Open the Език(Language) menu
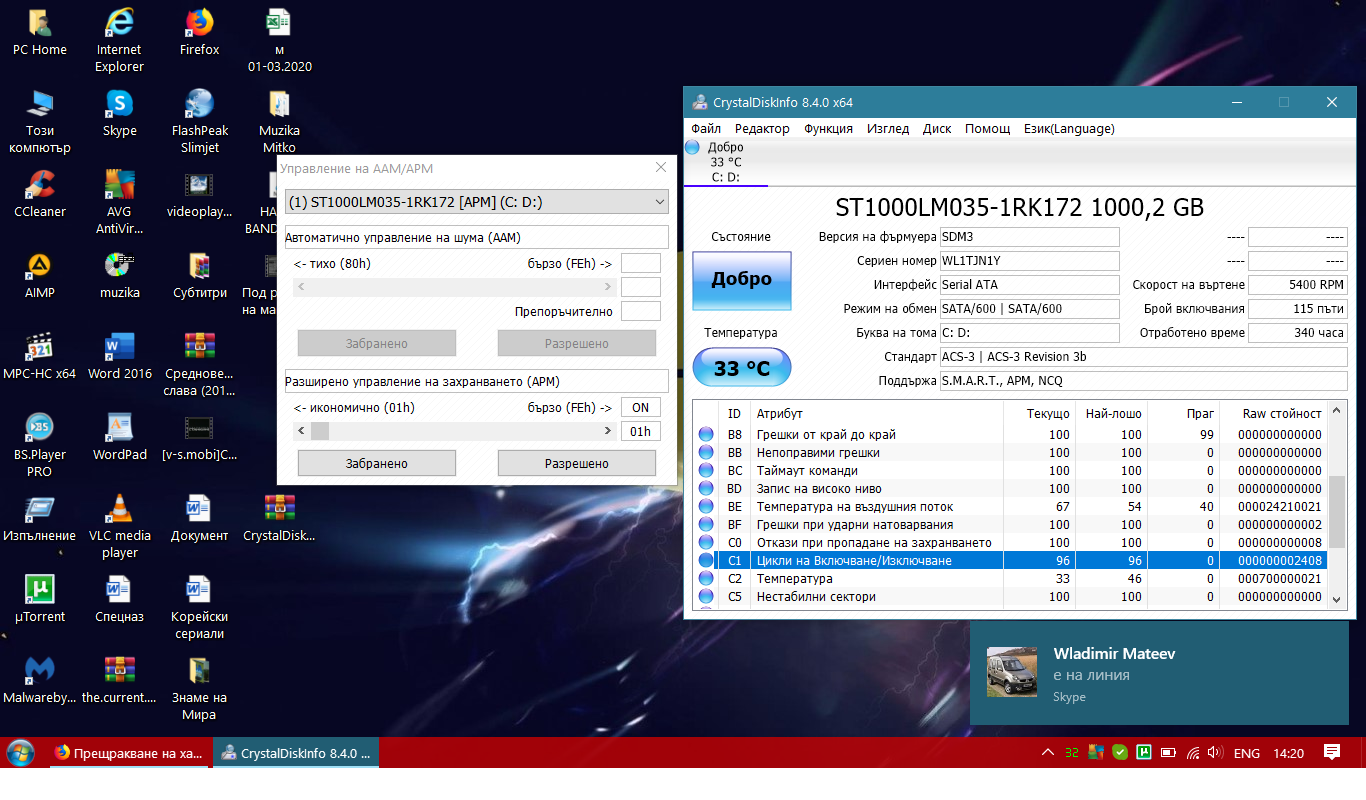This screenshot has width=1366, height=800. pos(1069,128)
